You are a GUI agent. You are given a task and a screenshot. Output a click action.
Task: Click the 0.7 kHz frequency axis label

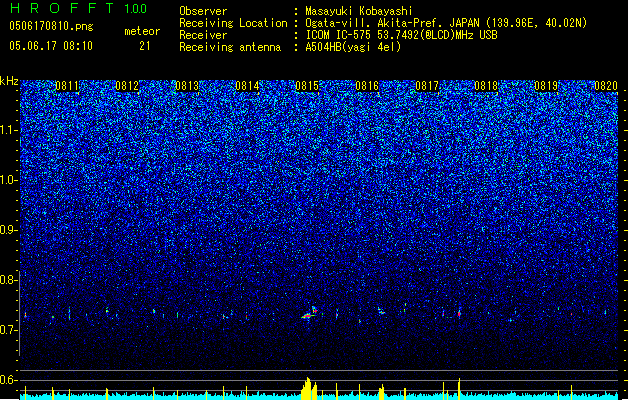(x=8, y=330)
